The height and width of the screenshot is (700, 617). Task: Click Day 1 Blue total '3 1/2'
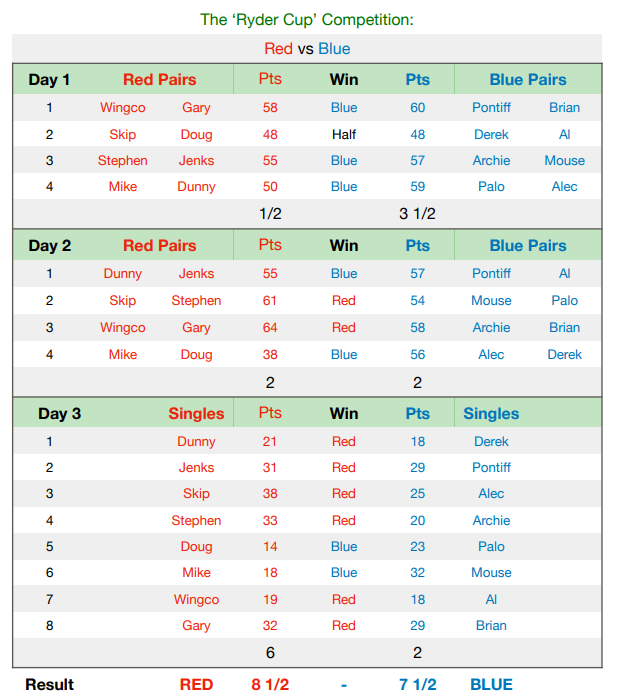tap(417, 213)
